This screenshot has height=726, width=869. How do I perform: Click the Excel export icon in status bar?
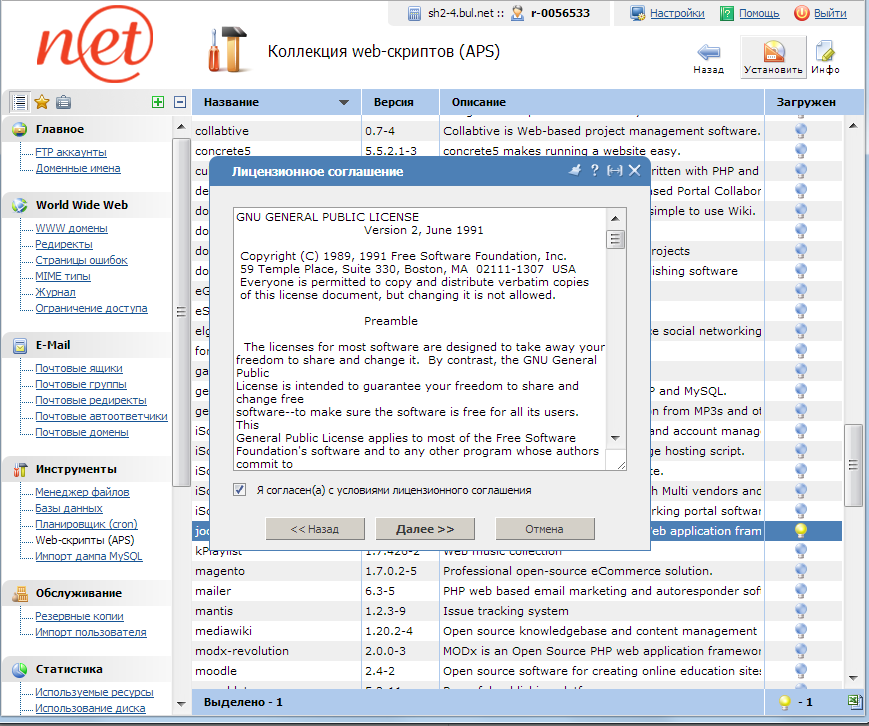(853, 702)
